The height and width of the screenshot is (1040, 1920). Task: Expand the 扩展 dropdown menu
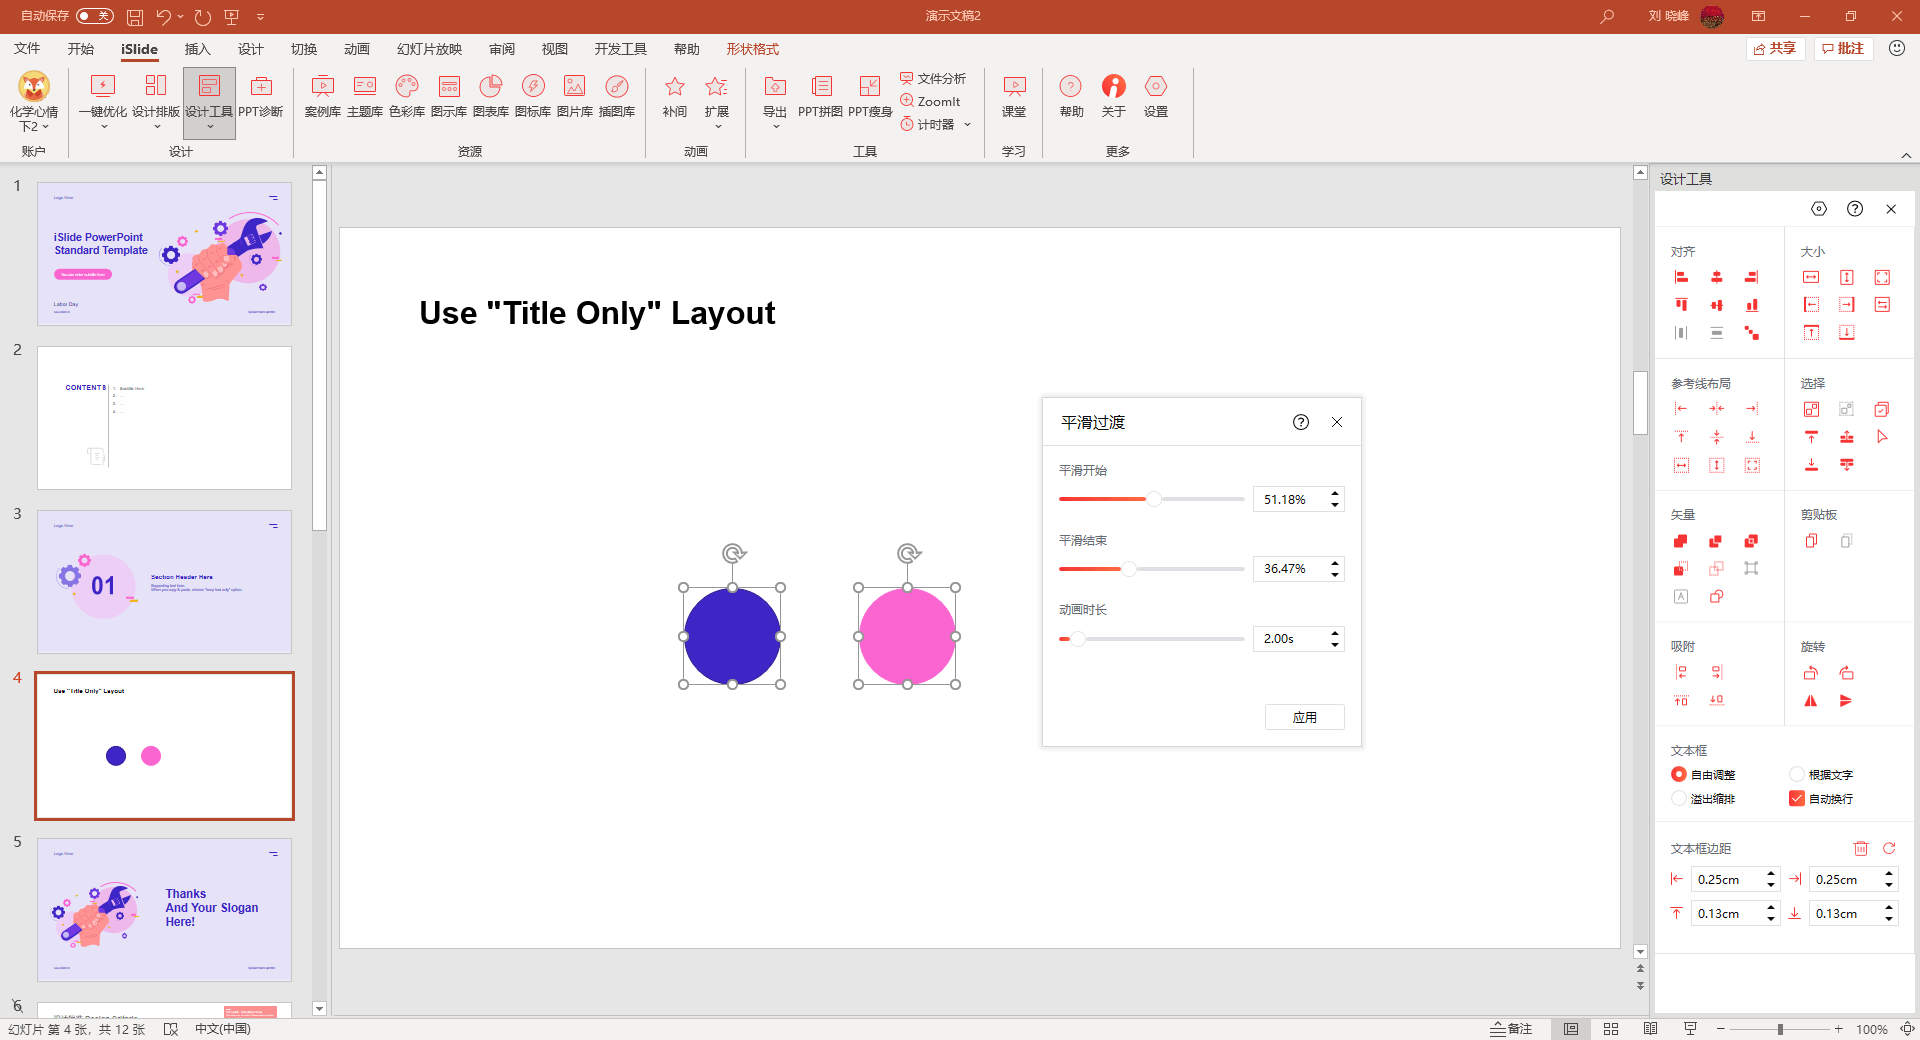pyautogui.click(x=716, y=126)
